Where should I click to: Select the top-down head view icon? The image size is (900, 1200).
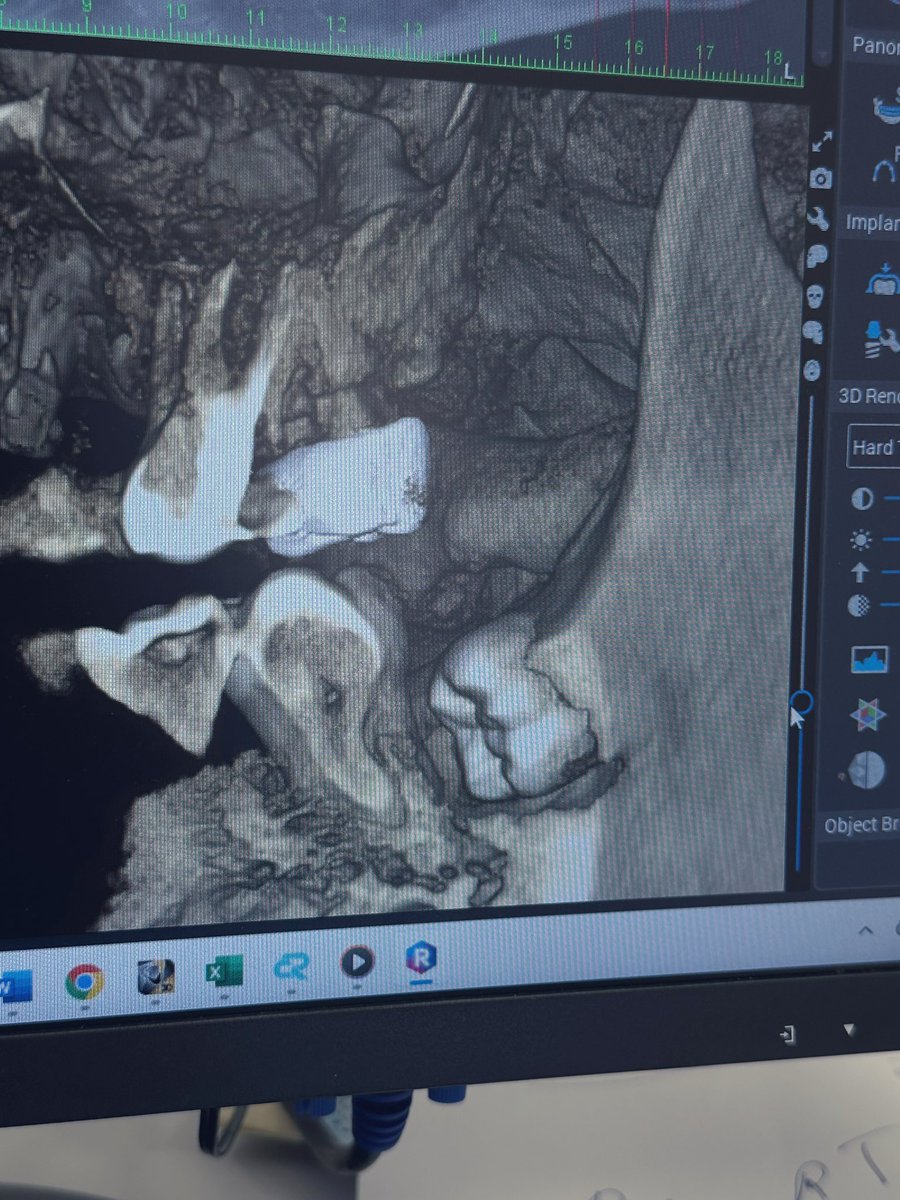pos(813,369)
